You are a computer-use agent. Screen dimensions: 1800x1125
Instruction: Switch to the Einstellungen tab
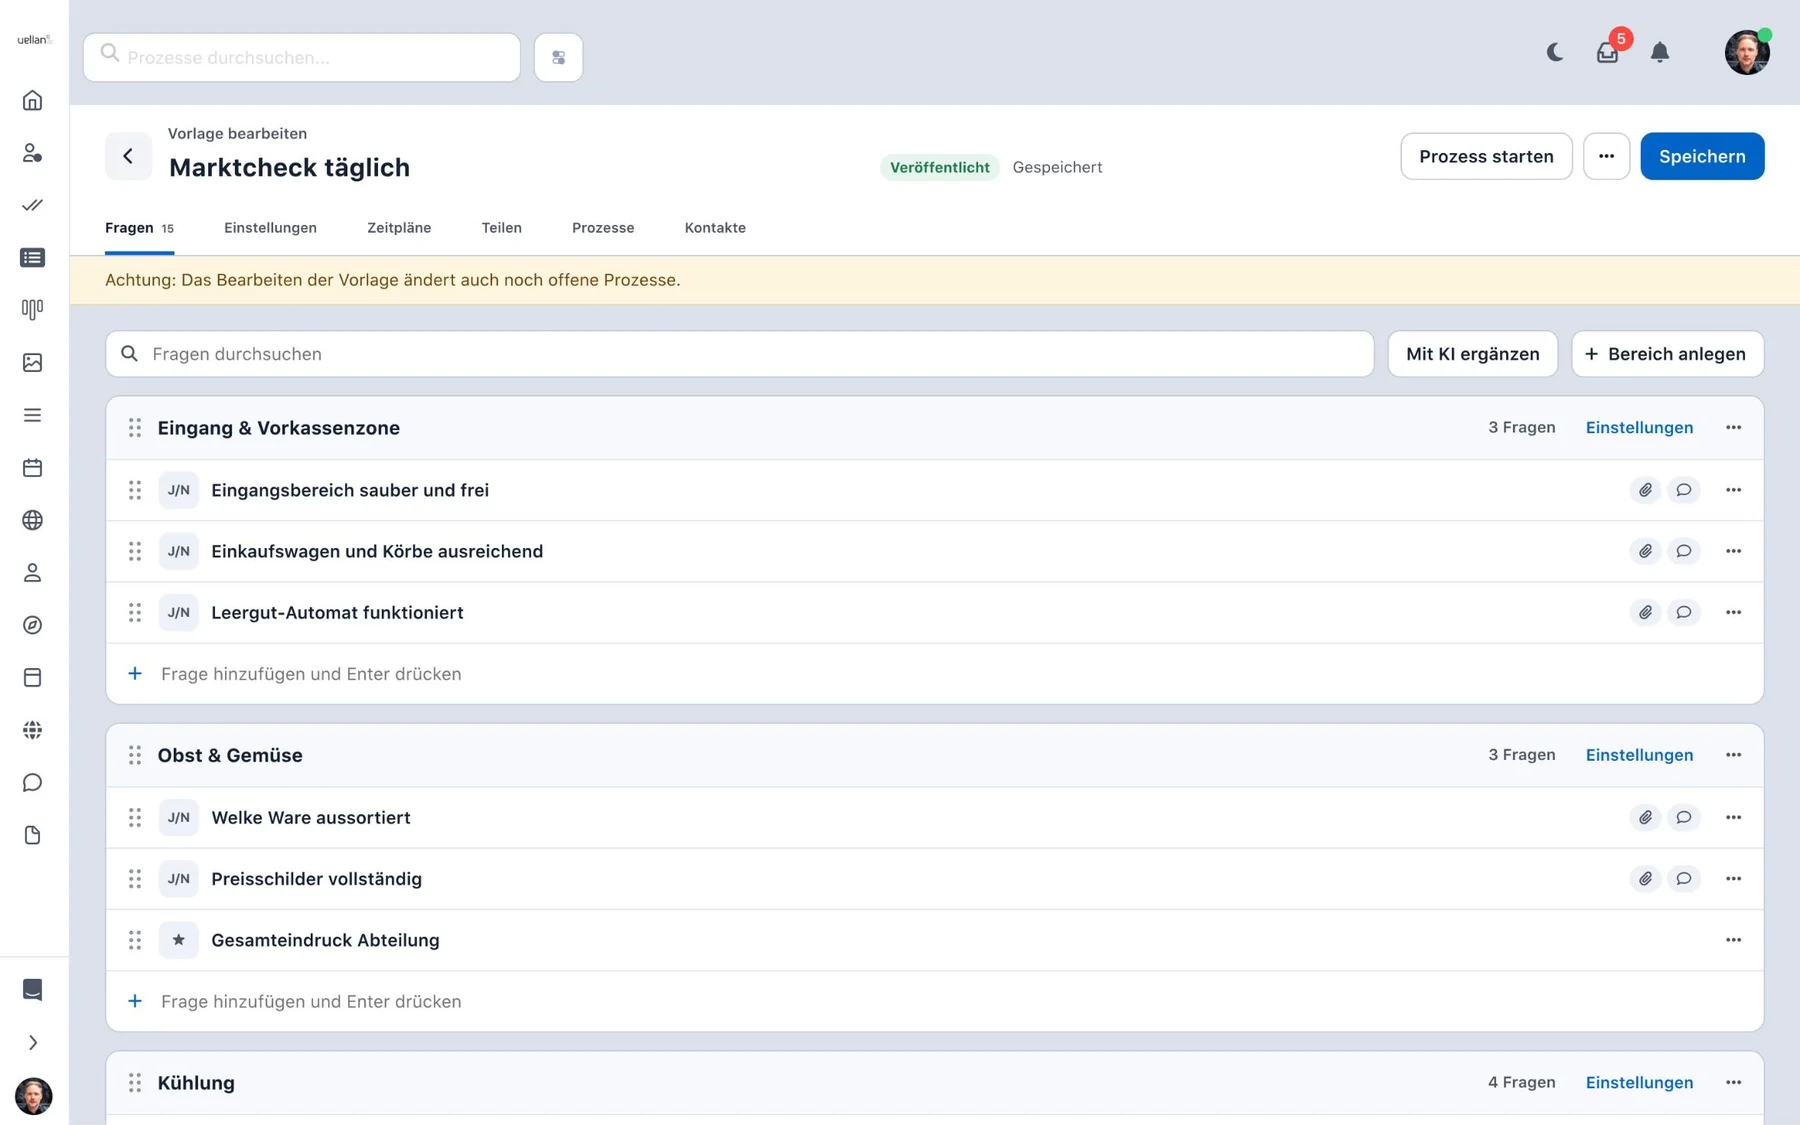(x=270, y=228)
